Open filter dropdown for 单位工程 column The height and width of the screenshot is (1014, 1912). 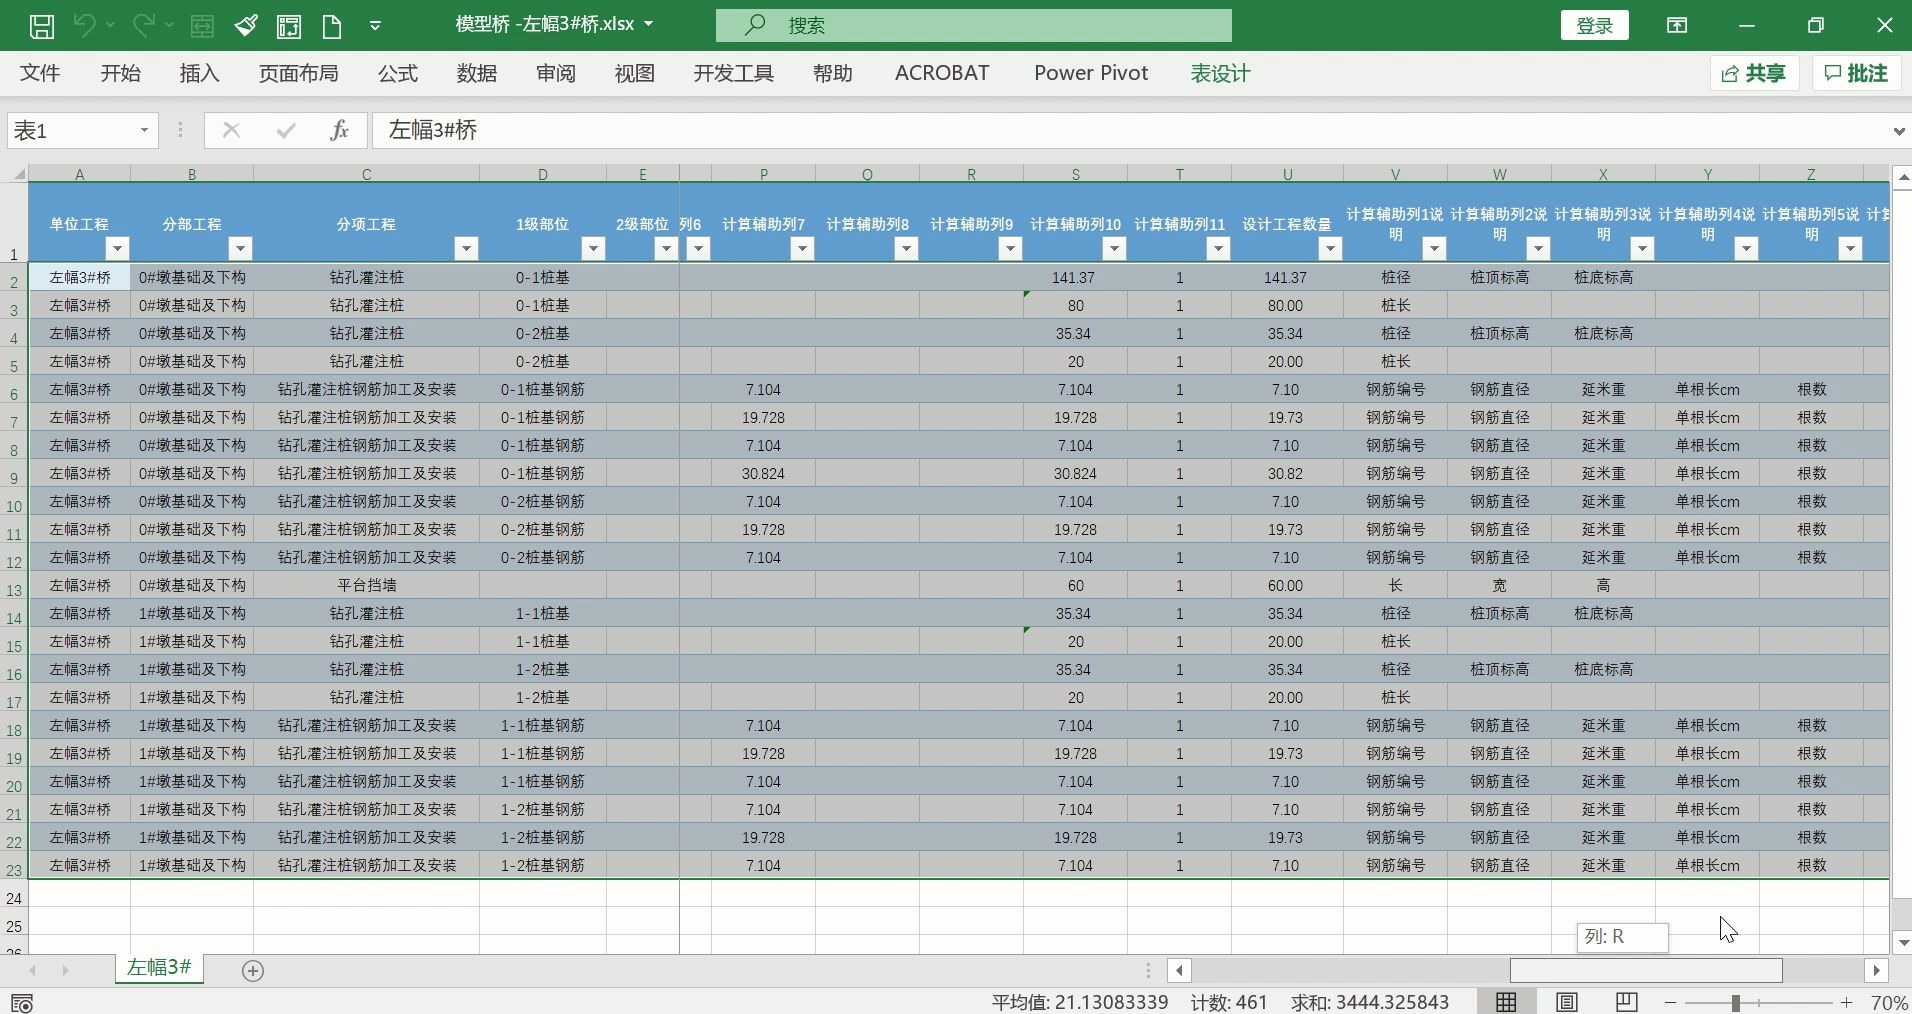point(117,248)
